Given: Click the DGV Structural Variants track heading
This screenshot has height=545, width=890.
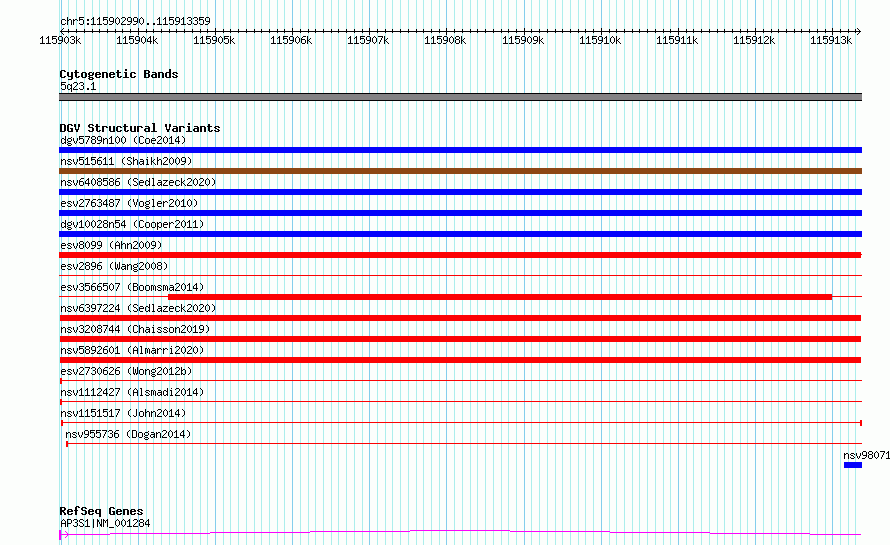Looking at the screenshot, I should pos(140,128).
